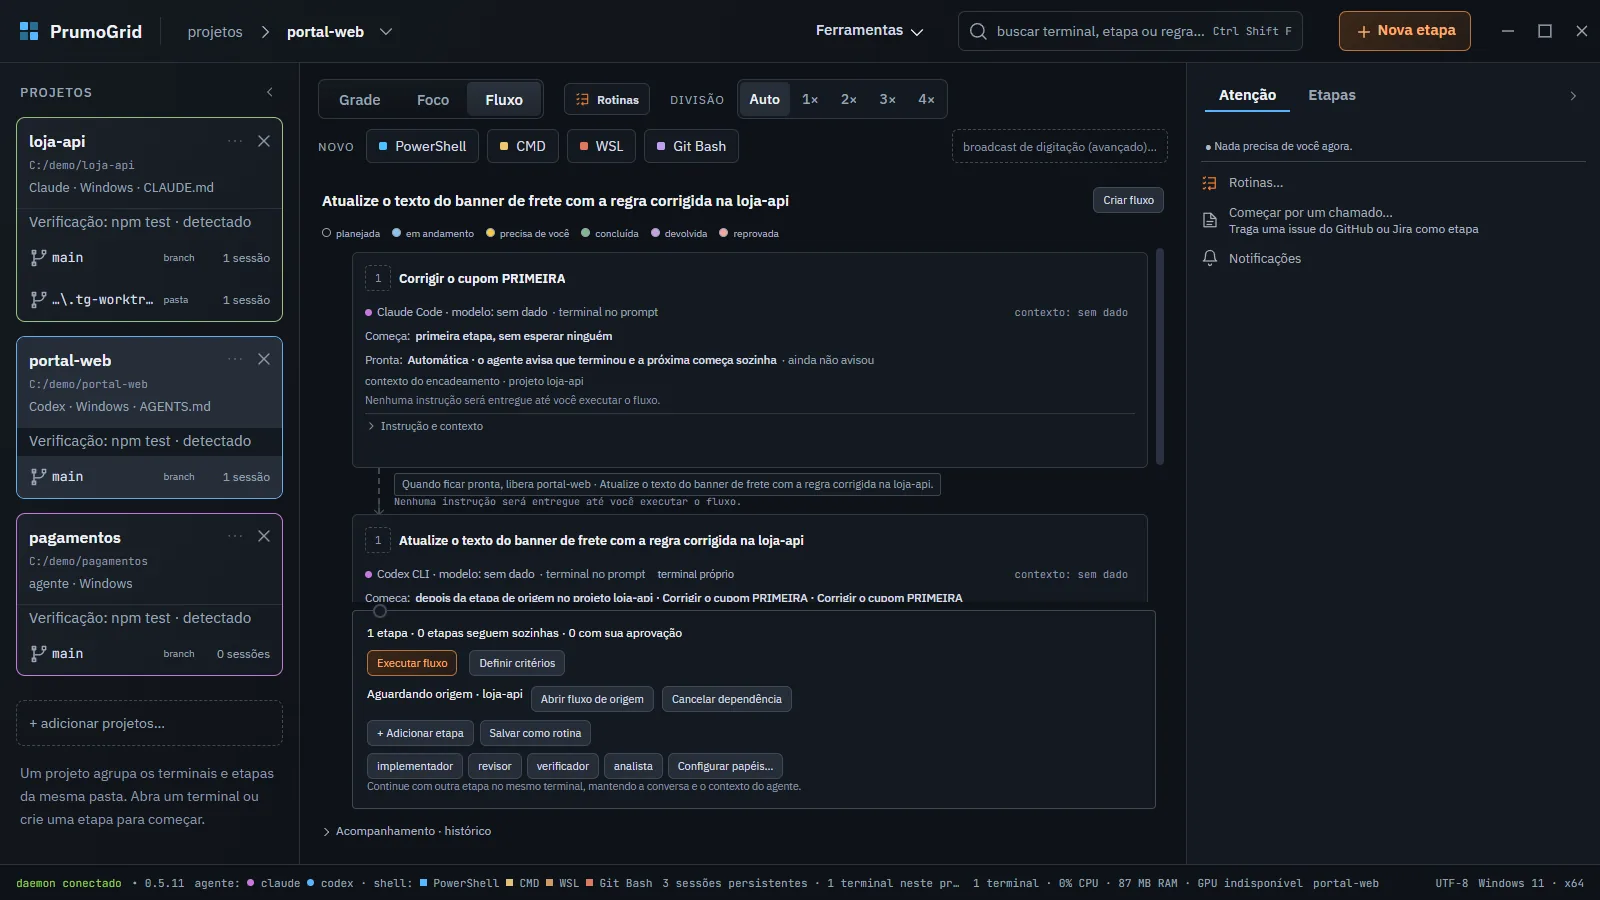This screenshot has width=1600, height=900.
Task: Click the Rotinas toolbar button
Action: pos(607,100)
